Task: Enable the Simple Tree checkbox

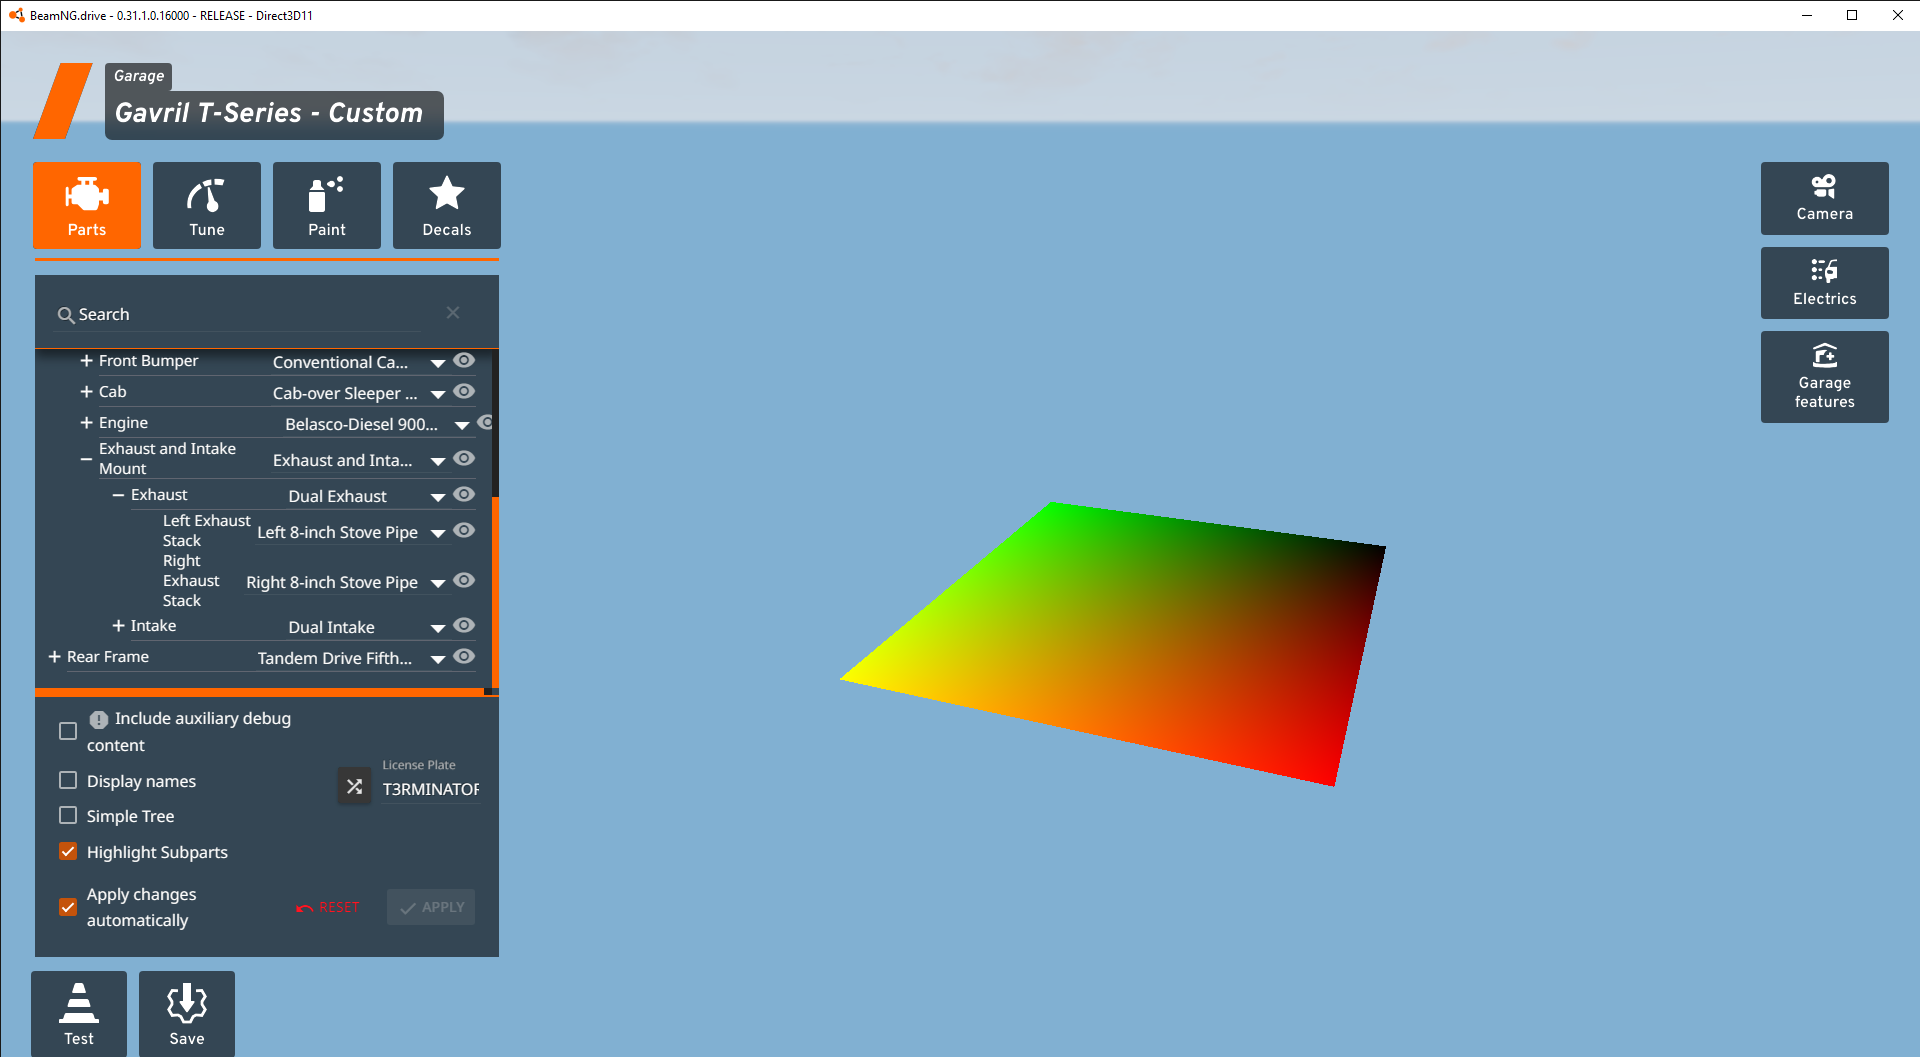Action: click(x=68, y=815)
